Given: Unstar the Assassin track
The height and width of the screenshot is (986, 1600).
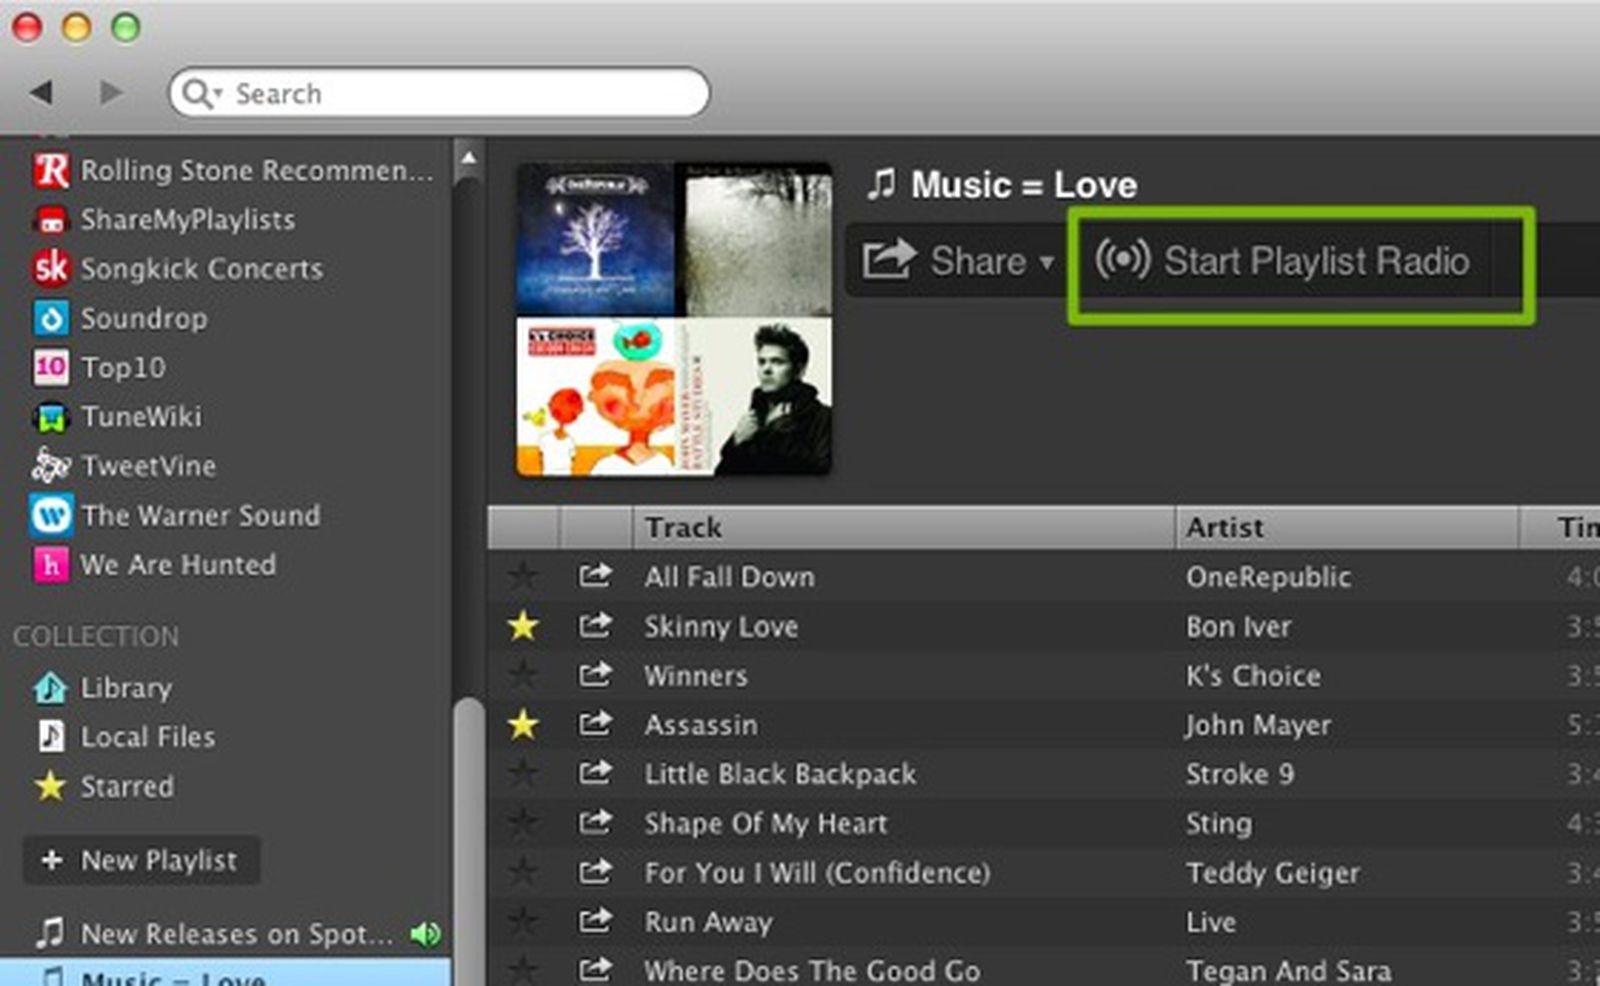Looking at the screenshot, I should coord(523,724).
